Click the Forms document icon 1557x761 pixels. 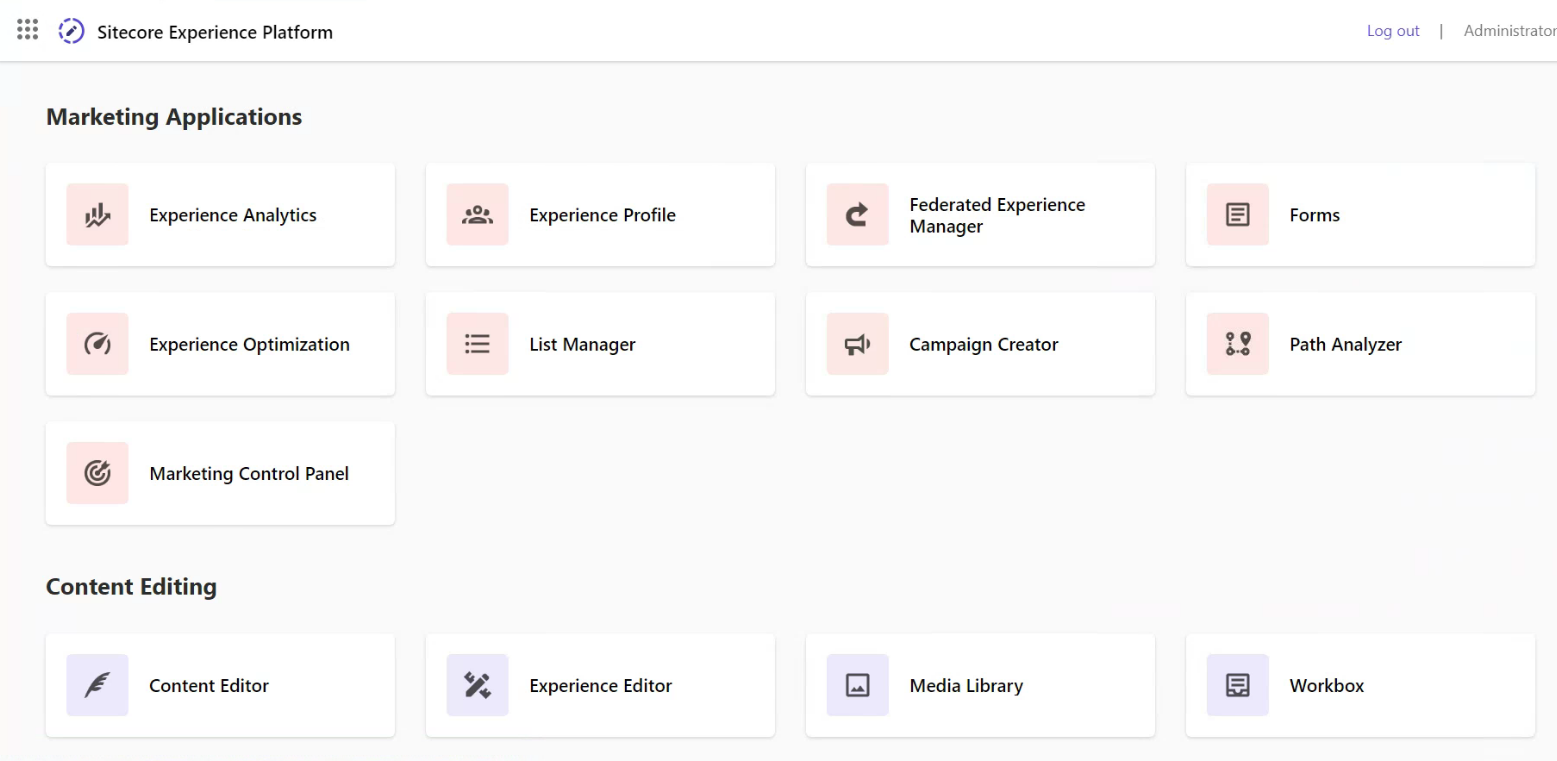pyautogui.click(x=1237, y=215)
